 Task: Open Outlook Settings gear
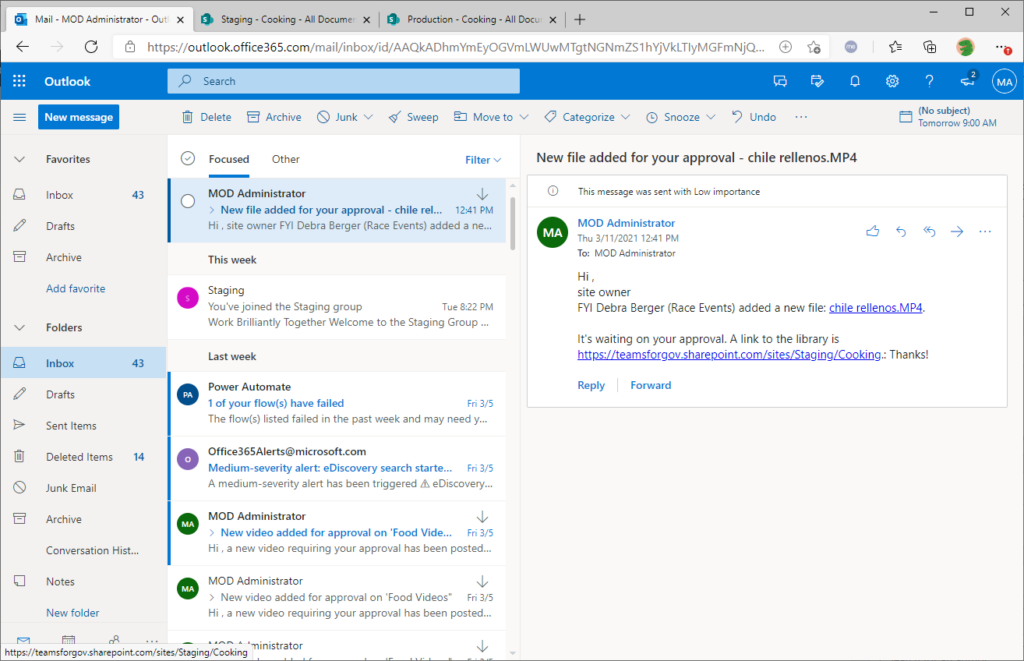(x=892, y=81)
